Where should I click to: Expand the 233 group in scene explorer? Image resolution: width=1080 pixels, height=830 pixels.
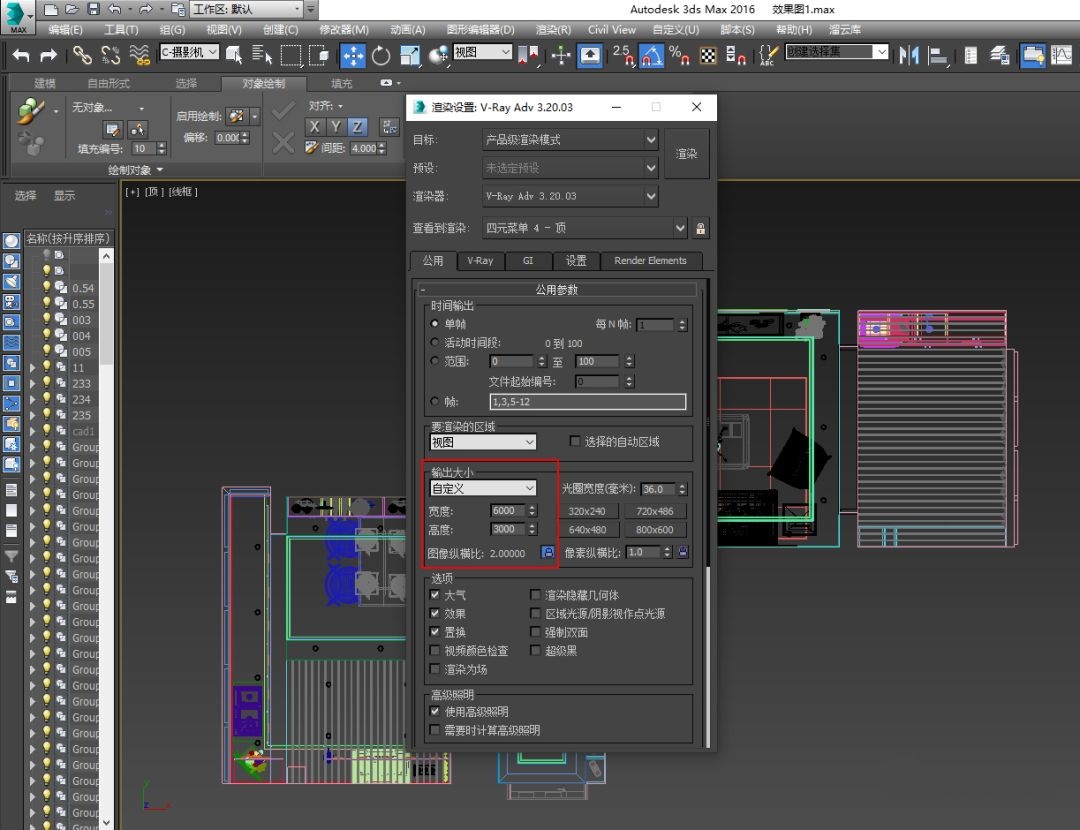32,384
